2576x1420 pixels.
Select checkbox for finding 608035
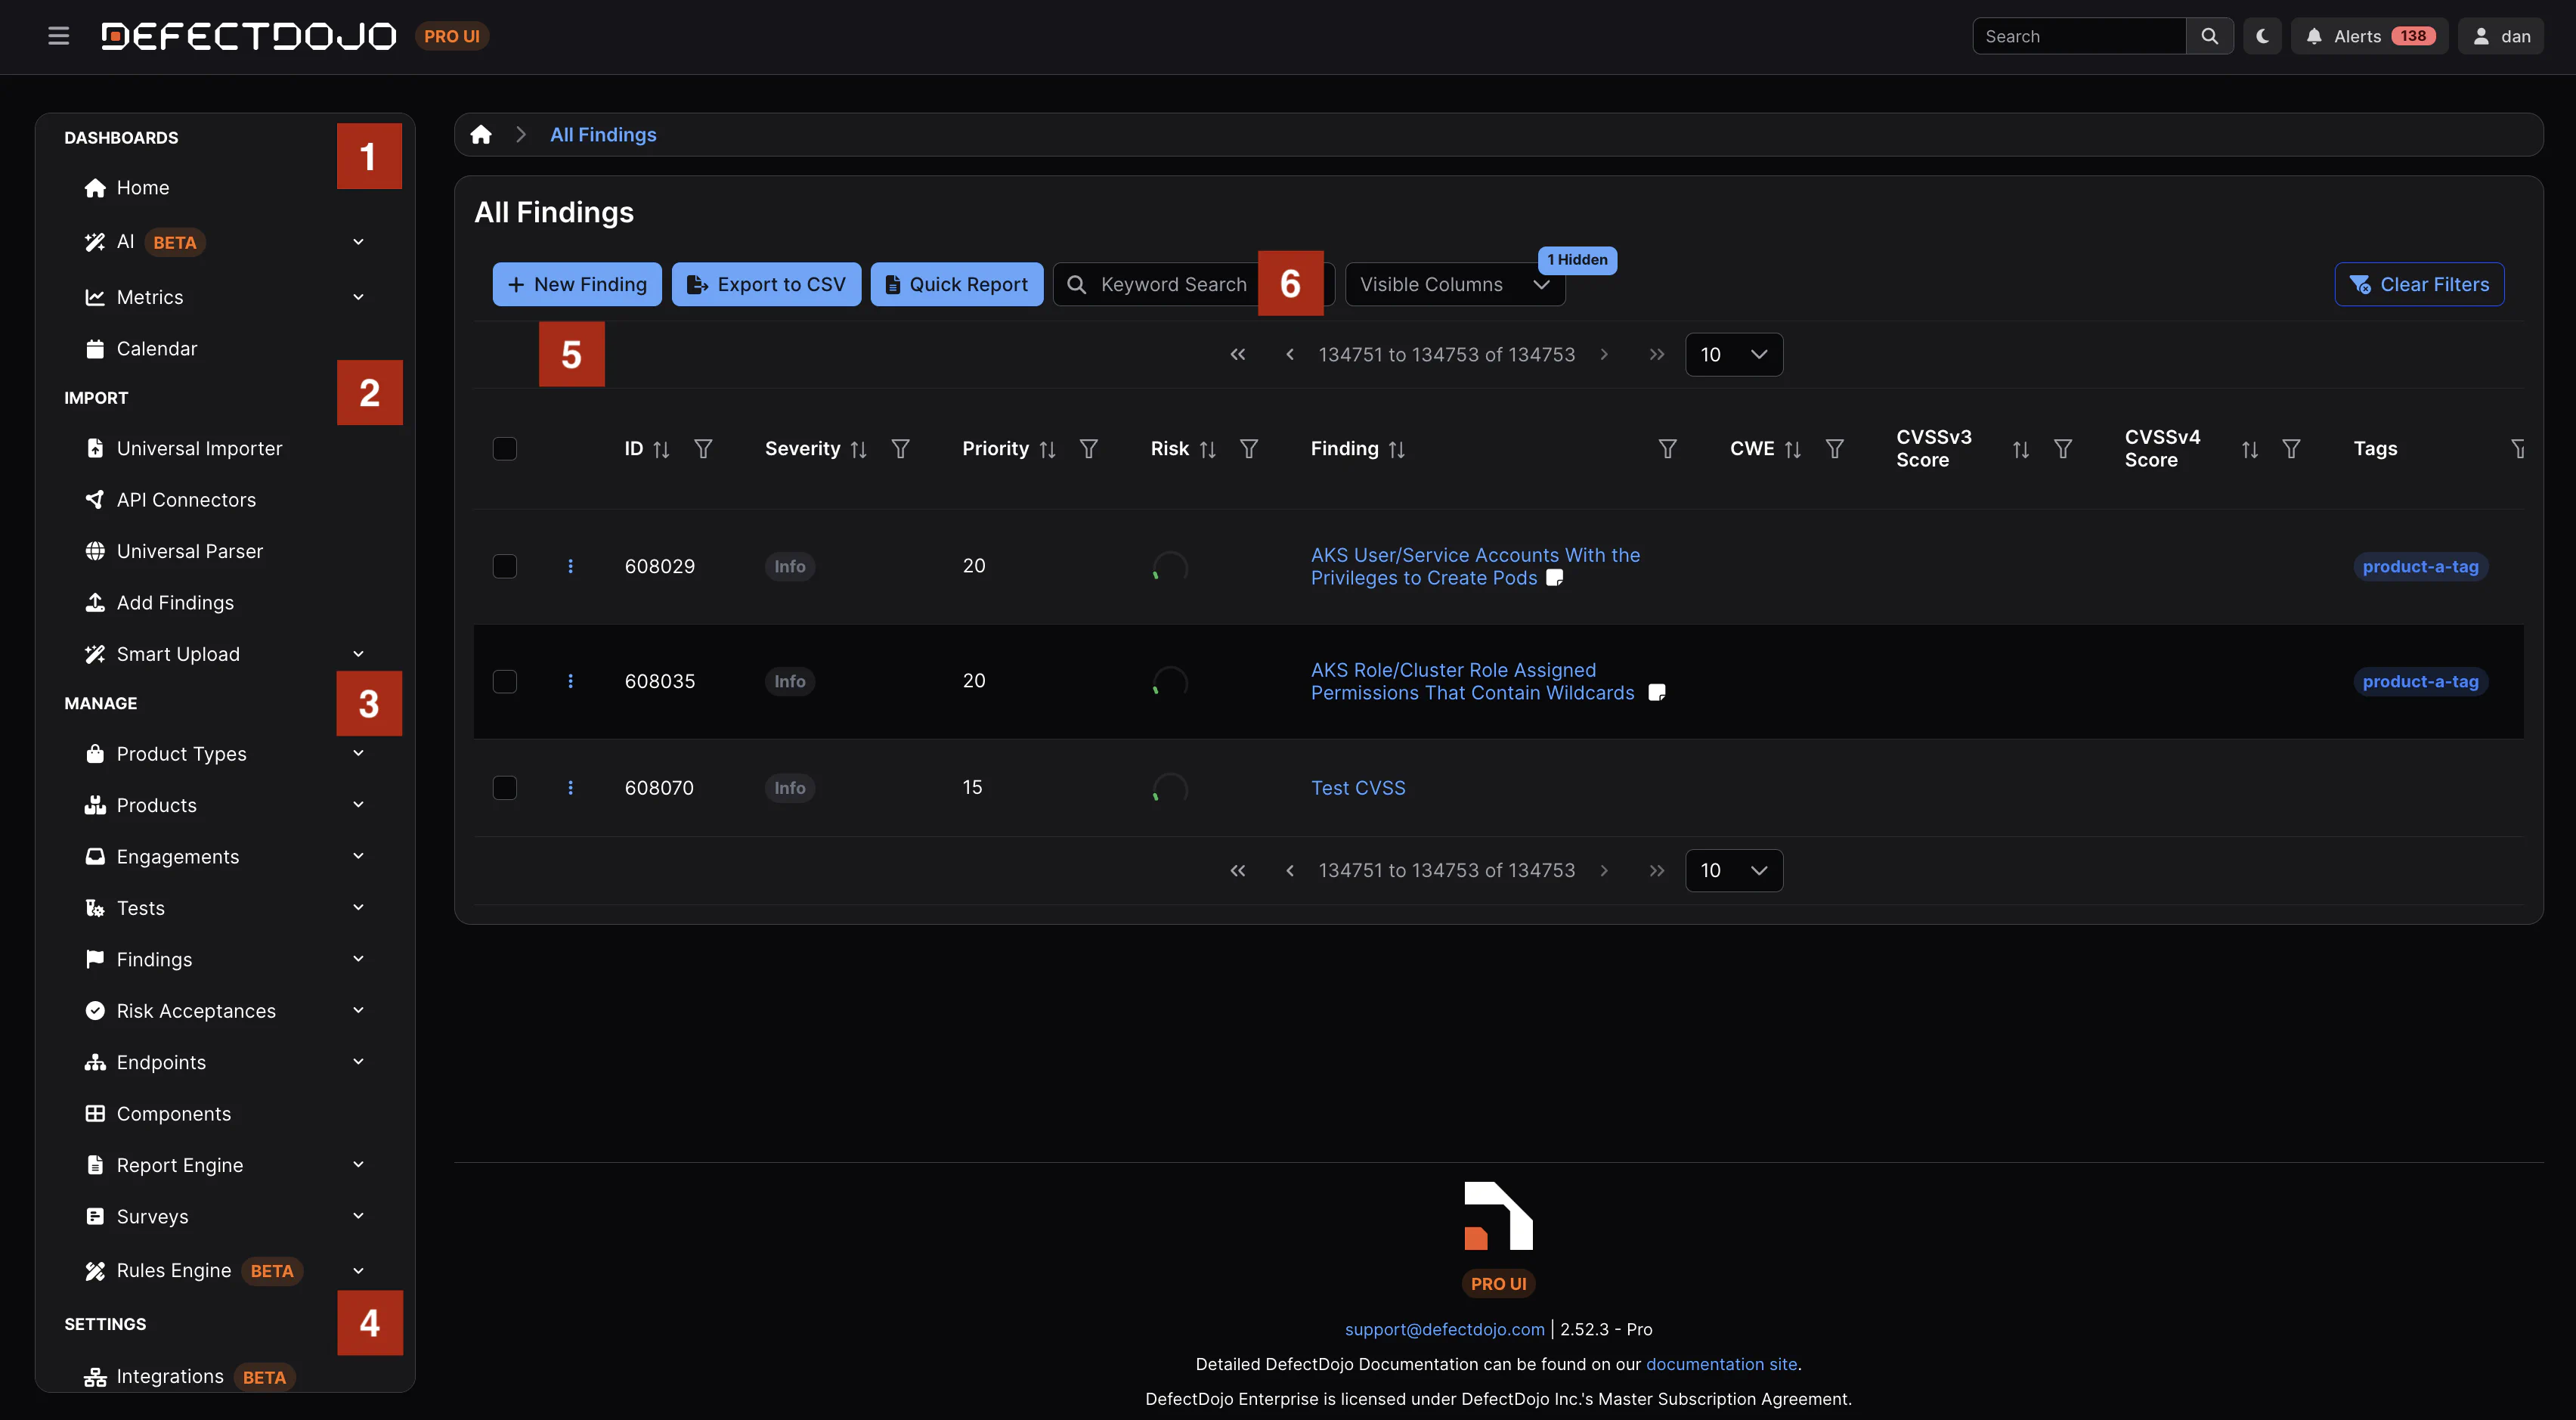click(x=505, y=681)
